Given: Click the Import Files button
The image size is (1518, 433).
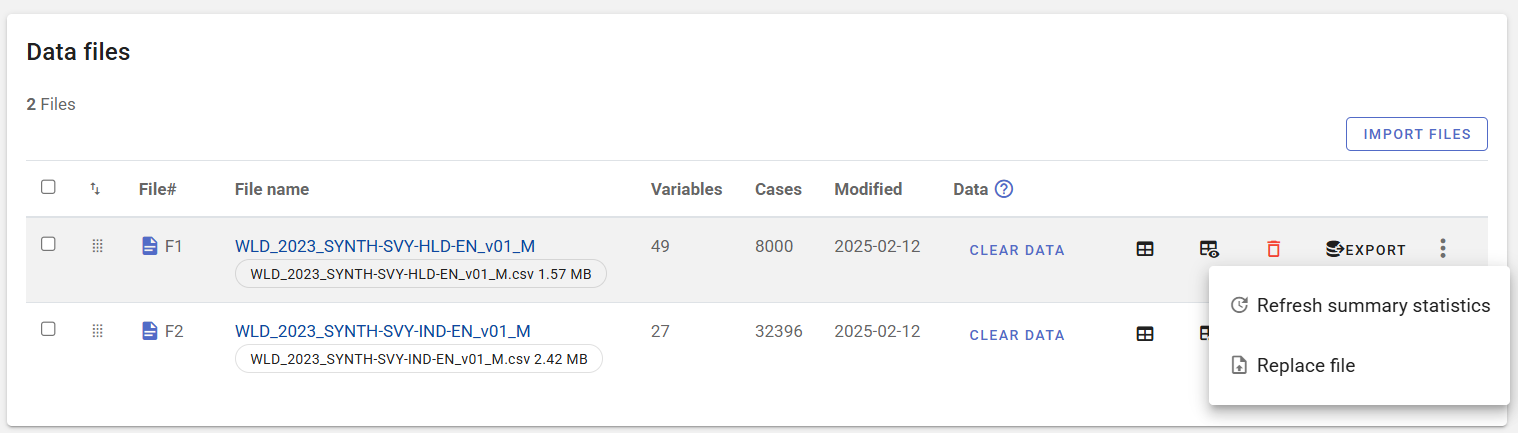Looking at the screenshot, I should pyautogui.click(x=1417, y=134).
